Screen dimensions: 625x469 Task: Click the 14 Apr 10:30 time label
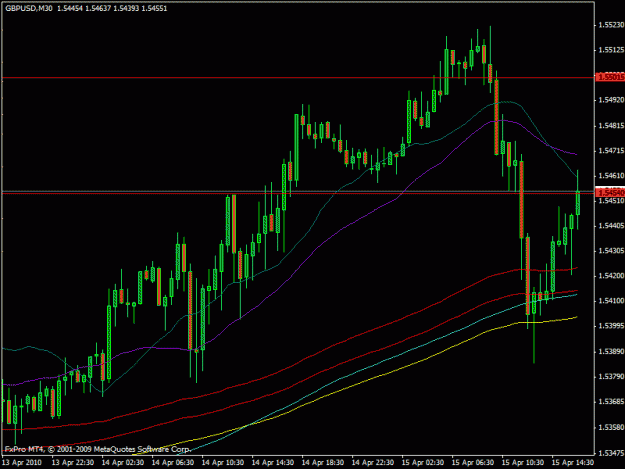pos(223,463)
